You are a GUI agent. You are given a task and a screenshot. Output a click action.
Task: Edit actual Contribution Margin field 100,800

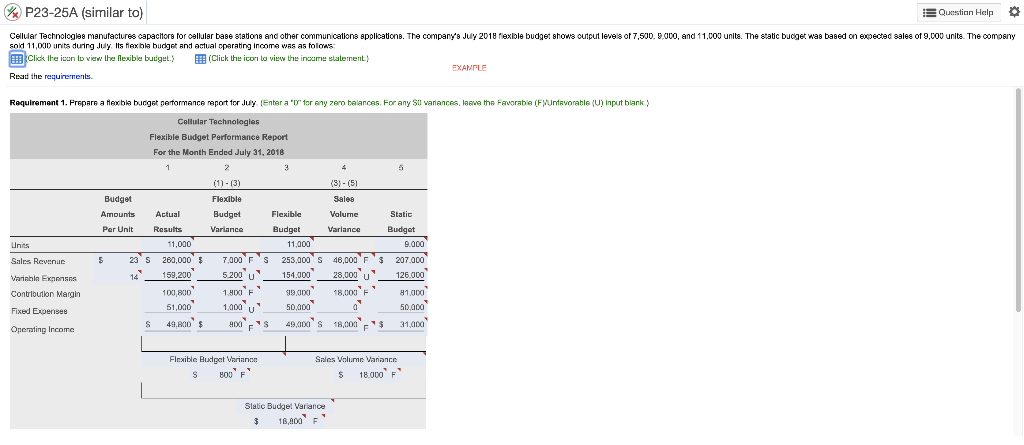(167, 293)
